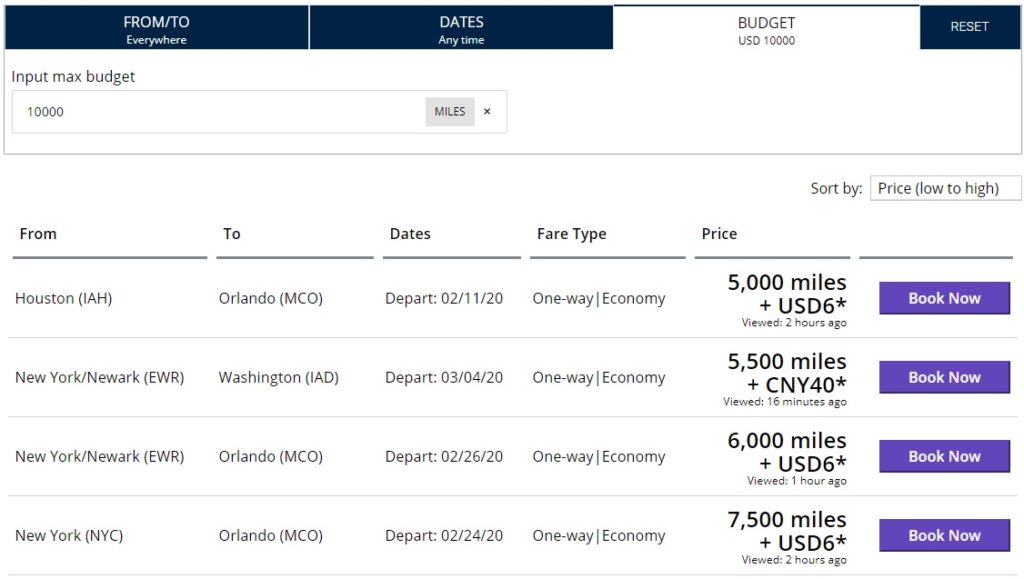Click the Houston (IAH) origin cell

tap(63, 298)
